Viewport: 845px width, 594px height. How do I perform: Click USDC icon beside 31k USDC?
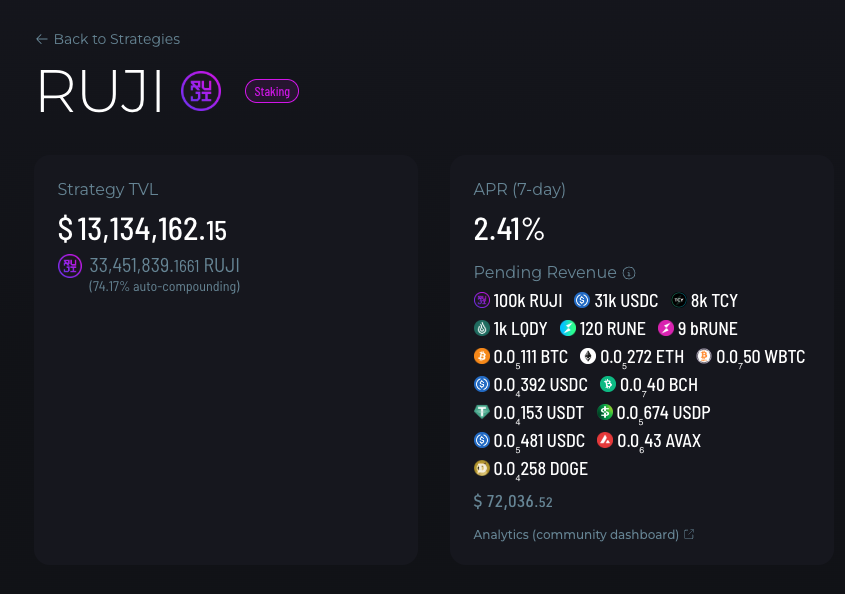582,300
